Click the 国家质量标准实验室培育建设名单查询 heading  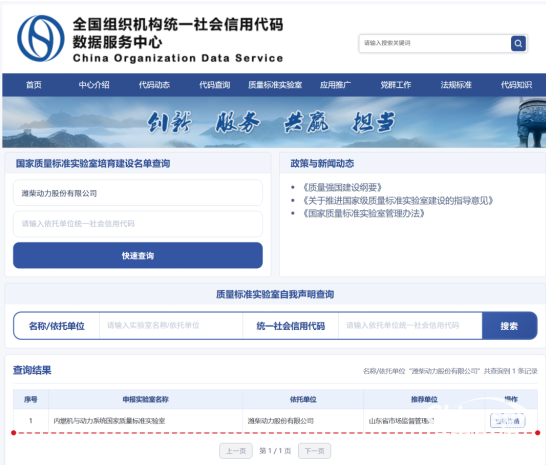[x=93, y=163]
